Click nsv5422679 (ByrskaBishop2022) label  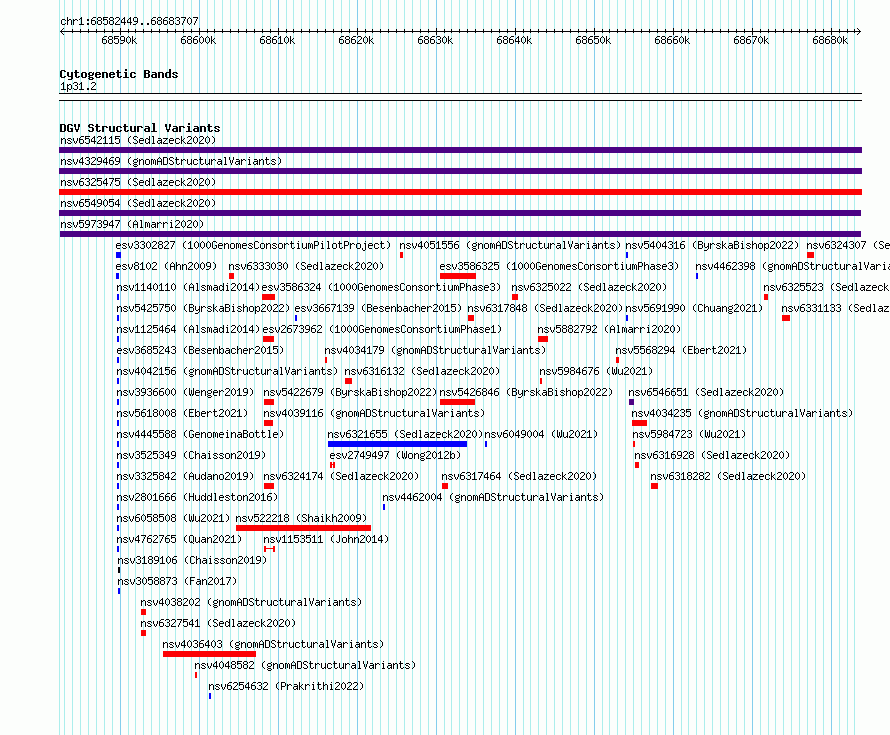tap(350, 392)
